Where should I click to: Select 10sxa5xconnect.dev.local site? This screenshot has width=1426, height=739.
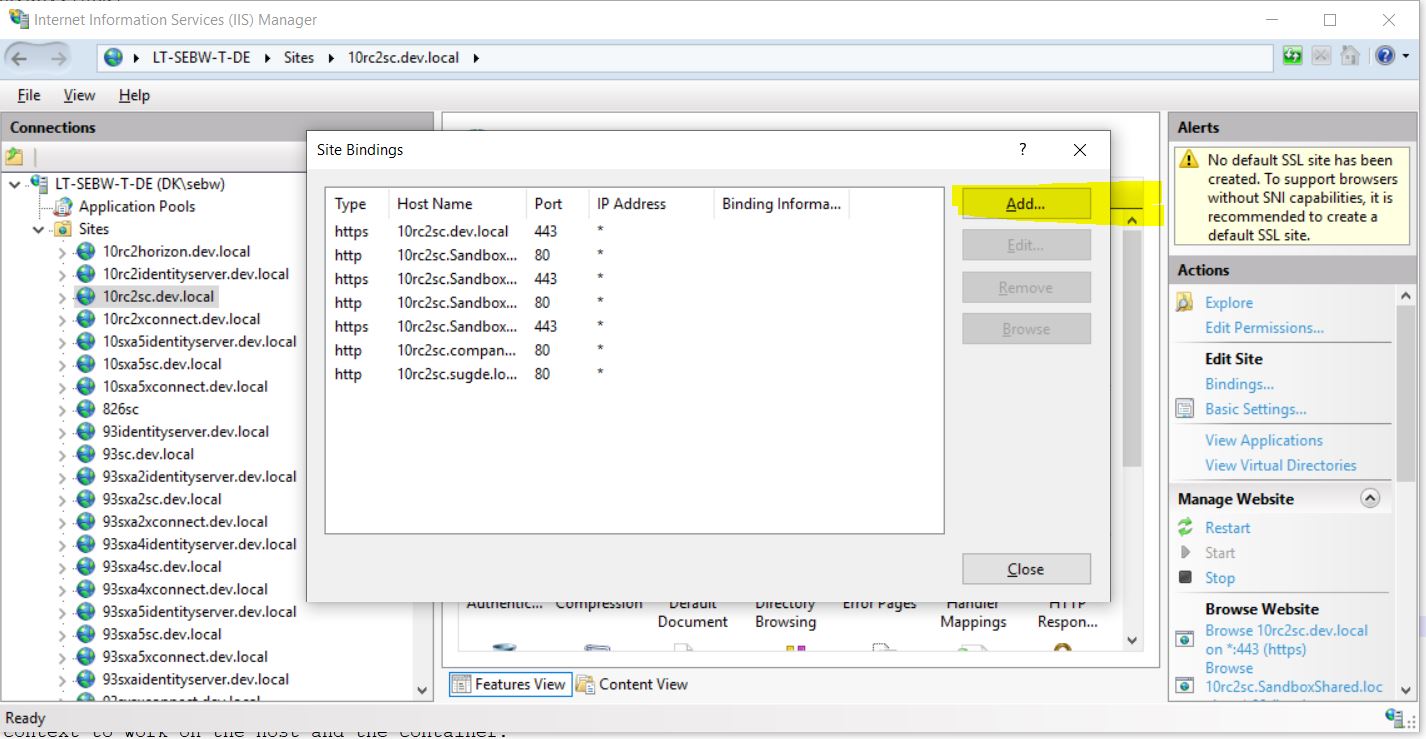tap(185, 386)
